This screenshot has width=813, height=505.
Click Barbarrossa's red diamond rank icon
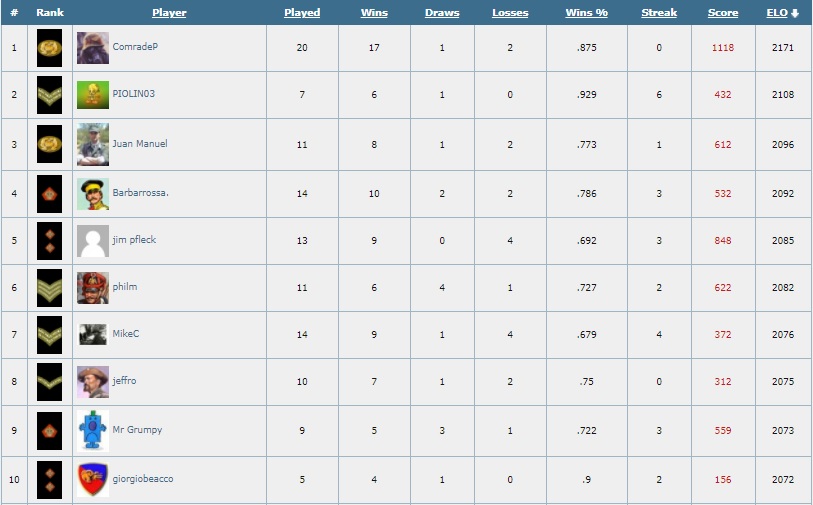pyautogui.click(x=49, y=194)
